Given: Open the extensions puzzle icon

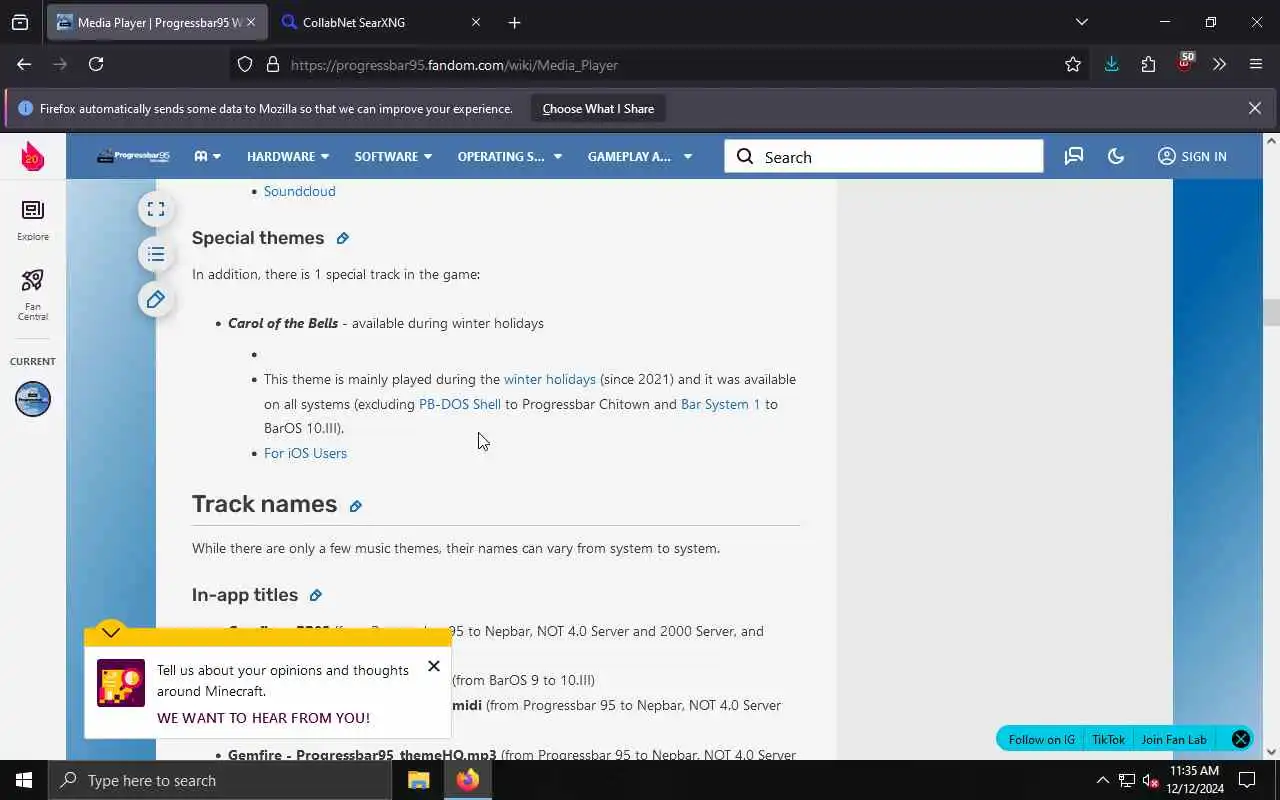Looking at the screenshot, I should pos(1148,64).
